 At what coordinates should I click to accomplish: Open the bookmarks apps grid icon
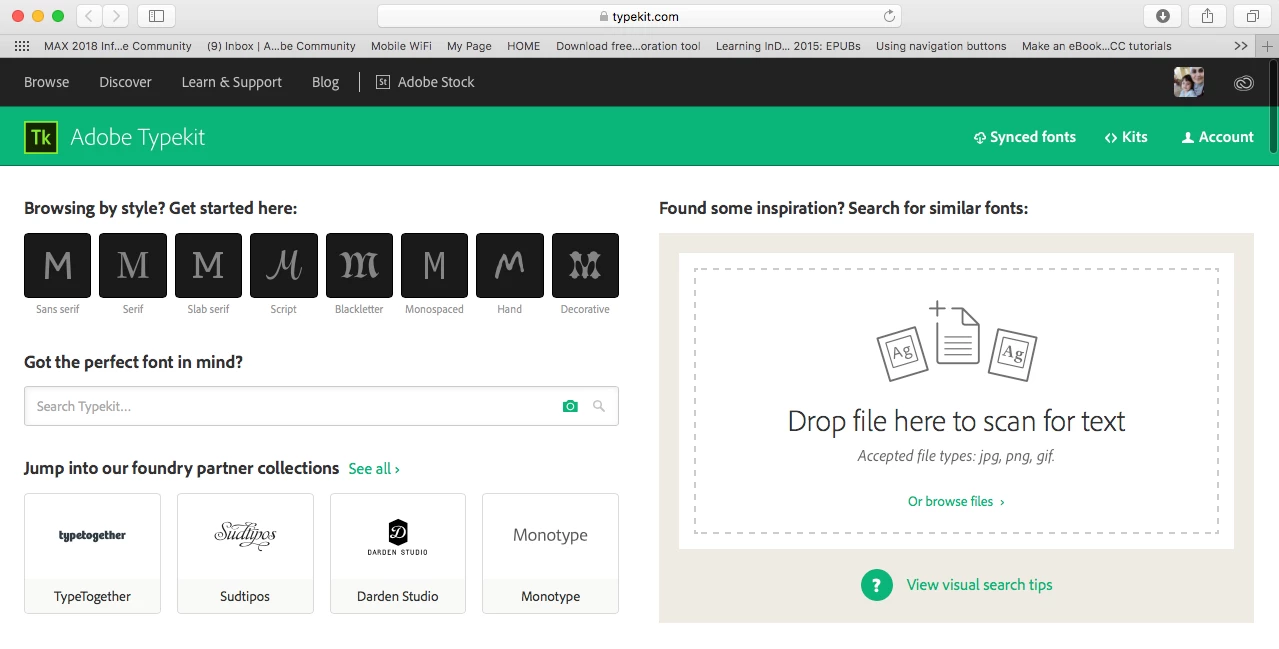[x=22, y=46]
